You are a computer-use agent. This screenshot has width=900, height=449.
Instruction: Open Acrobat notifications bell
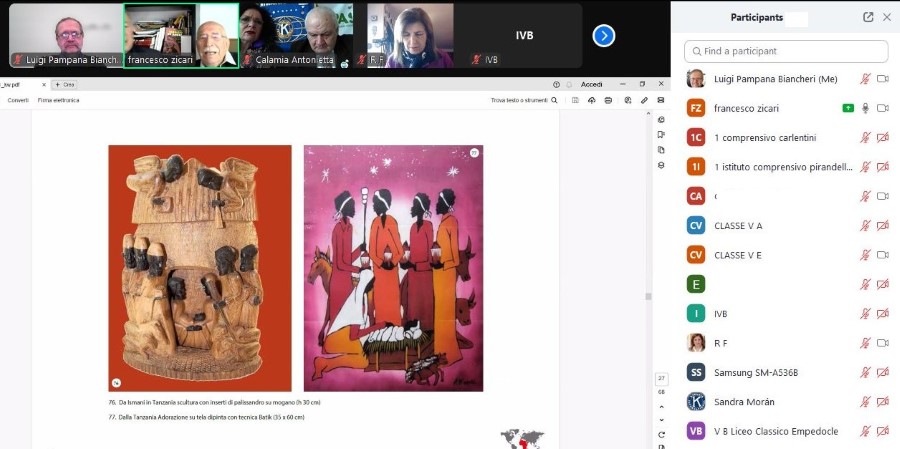(x=569, y=84)
